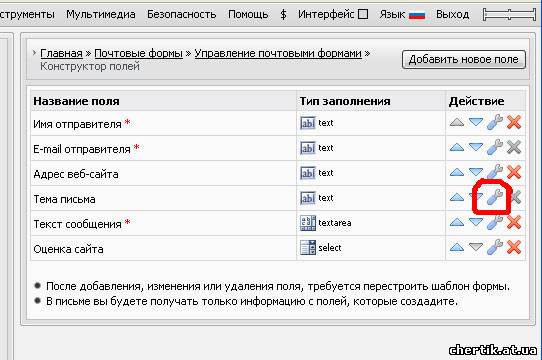This screenshot has width=542, height=360.
Task: Delete the Текст сообщения field
Action: 514,222
